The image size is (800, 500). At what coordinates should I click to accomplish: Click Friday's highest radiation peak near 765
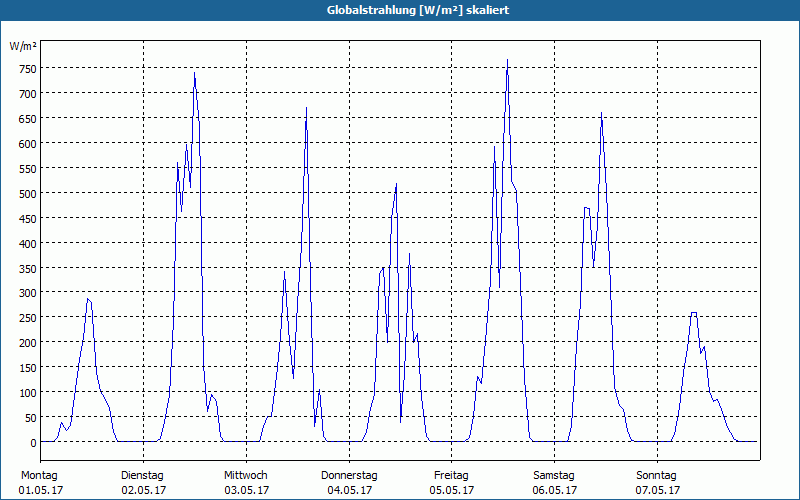pyautogui.click(x=507, y=60)
